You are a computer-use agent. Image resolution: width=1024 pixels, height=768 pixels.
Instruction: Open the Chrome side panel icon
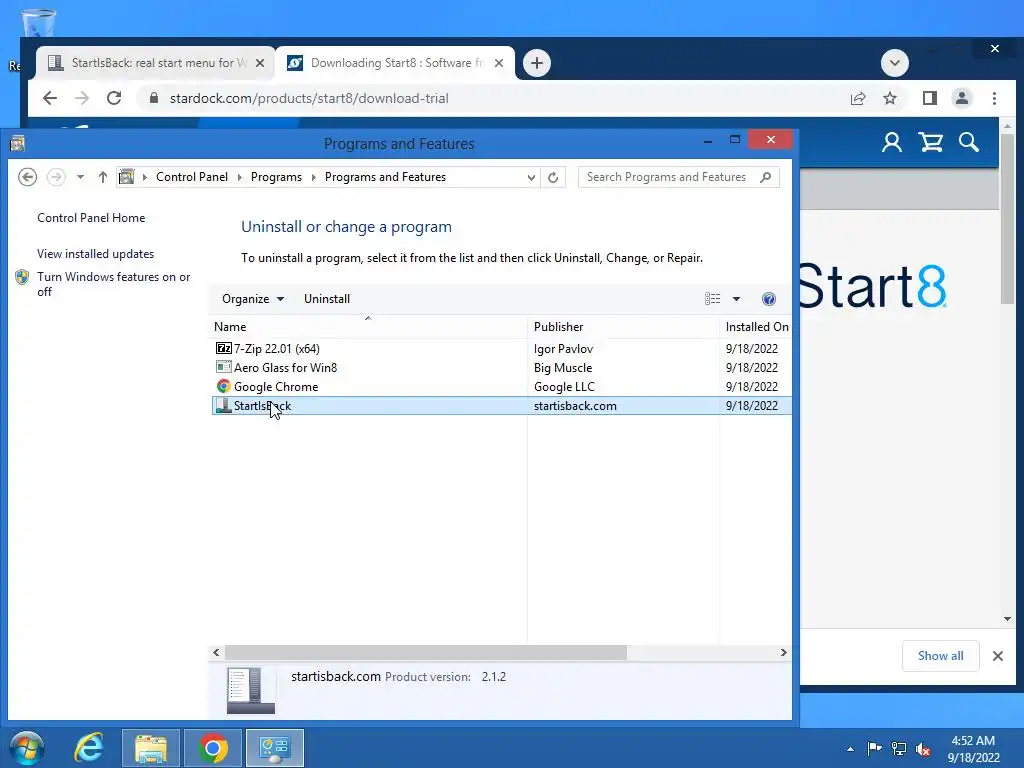click(x=930, y=99)
